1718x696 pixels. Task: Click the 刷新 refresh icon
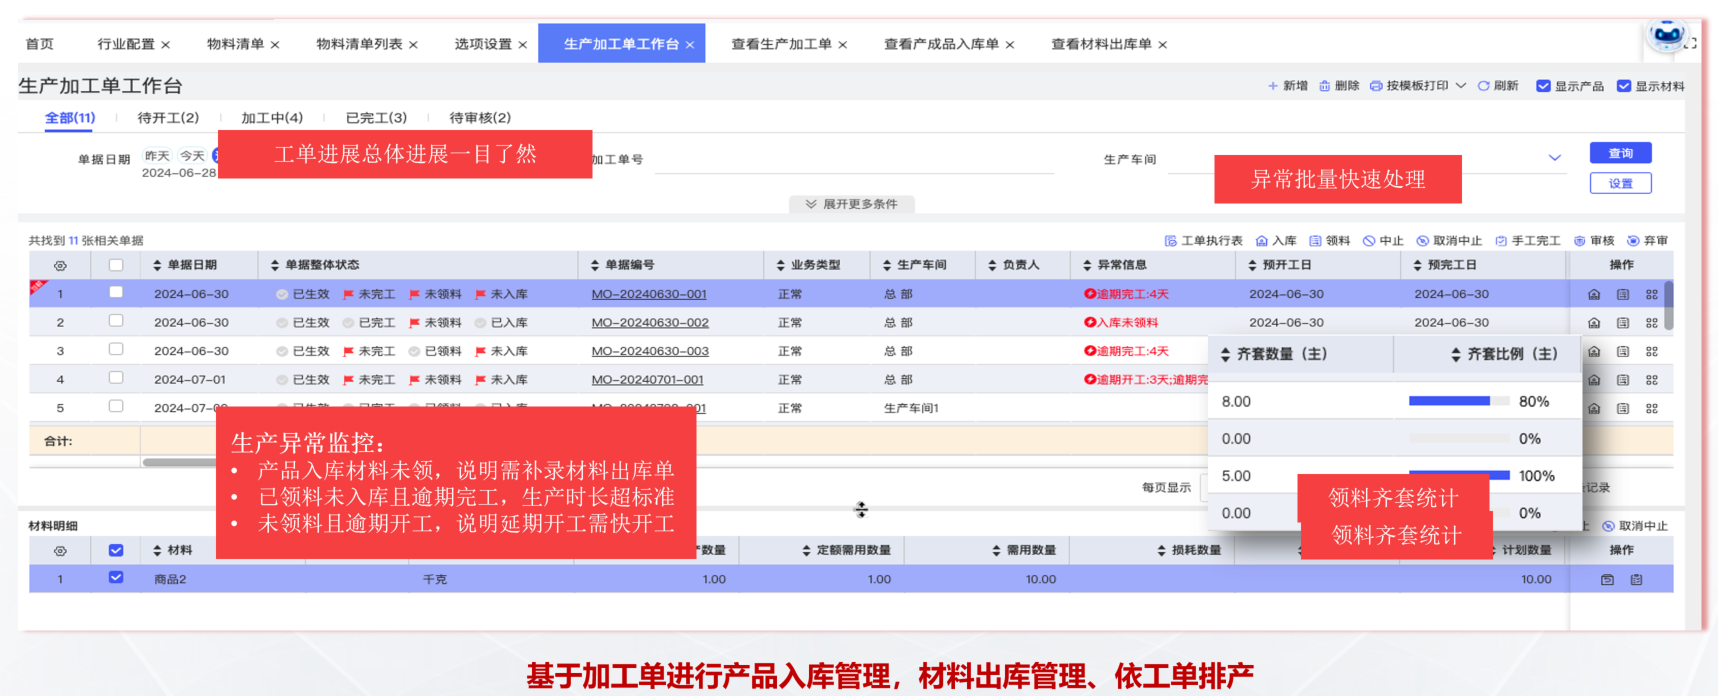pos(1484,86)
